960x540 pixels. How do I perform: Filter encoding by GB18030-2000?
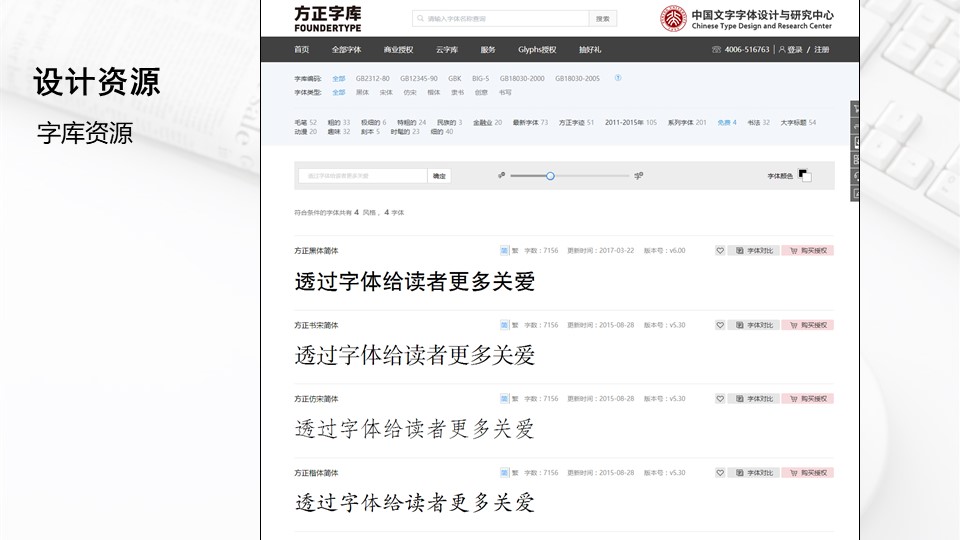click(x=522, y=78)
